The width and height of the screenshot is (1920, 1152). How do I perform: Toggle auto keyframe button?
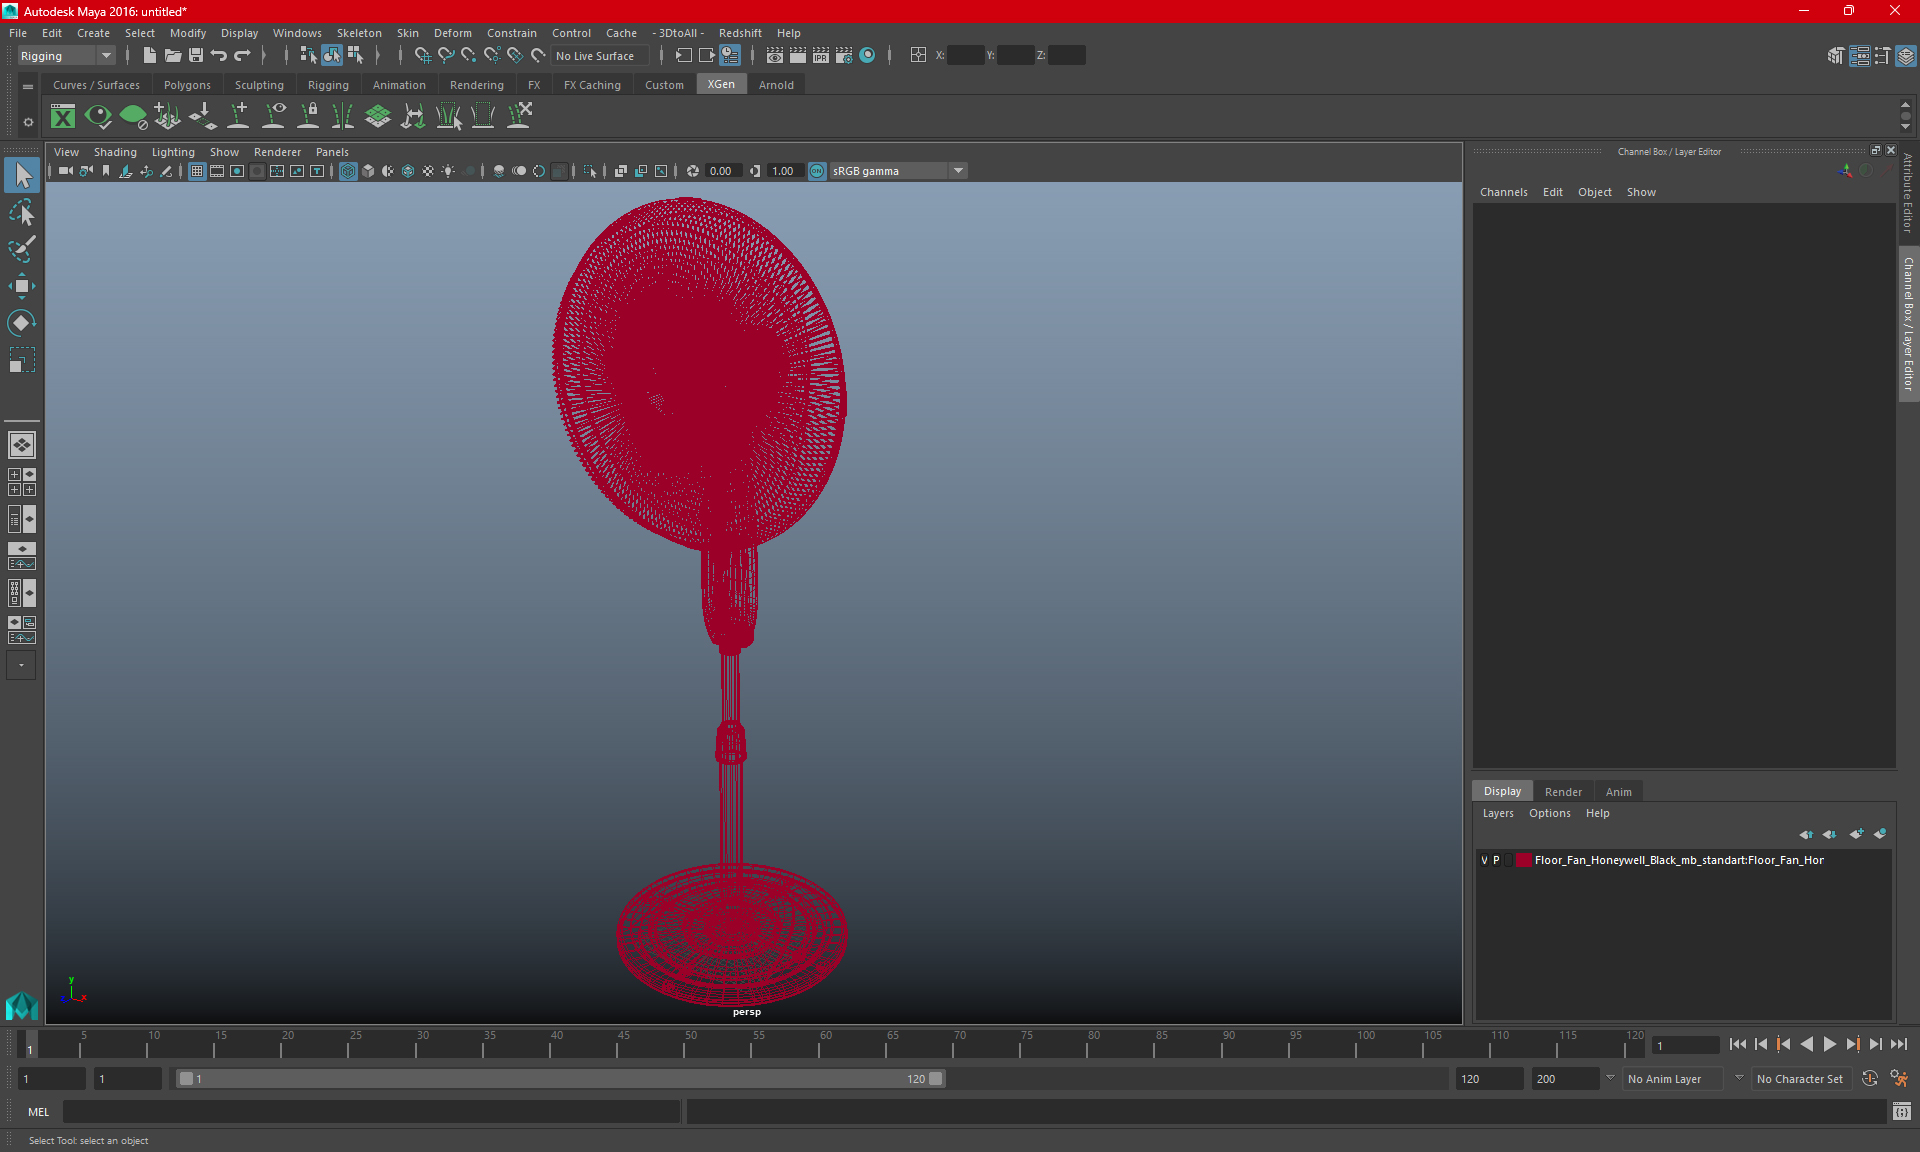1870,1079
